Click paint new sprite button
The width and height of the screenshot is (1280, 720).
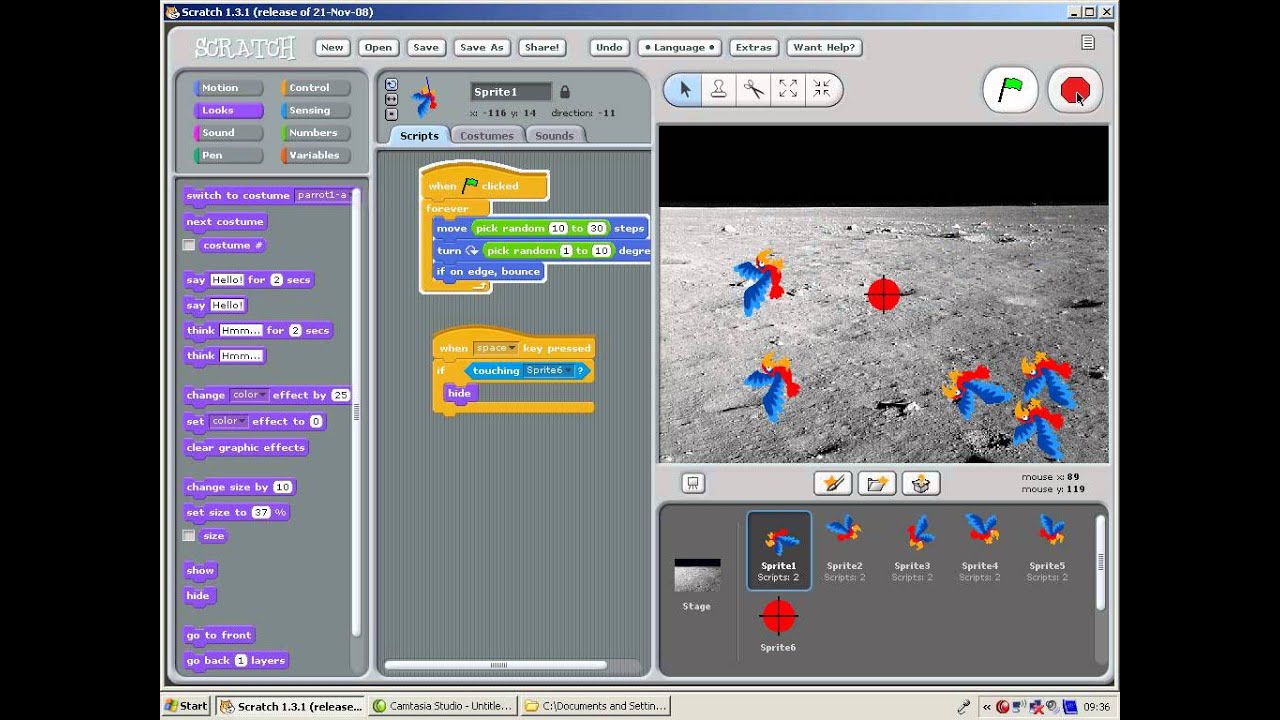click(832, 483)
